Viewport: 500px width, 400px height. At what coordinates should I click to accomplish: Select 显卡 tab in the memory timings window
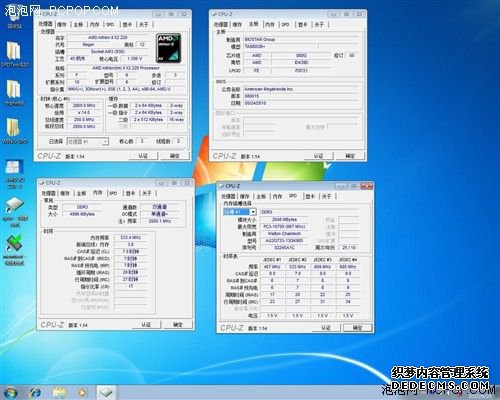click(x=130, y=193)
